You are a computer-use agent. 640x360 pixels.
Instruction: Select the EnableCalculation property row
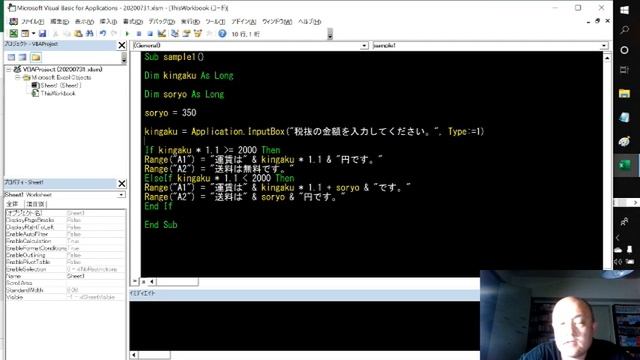65,241
